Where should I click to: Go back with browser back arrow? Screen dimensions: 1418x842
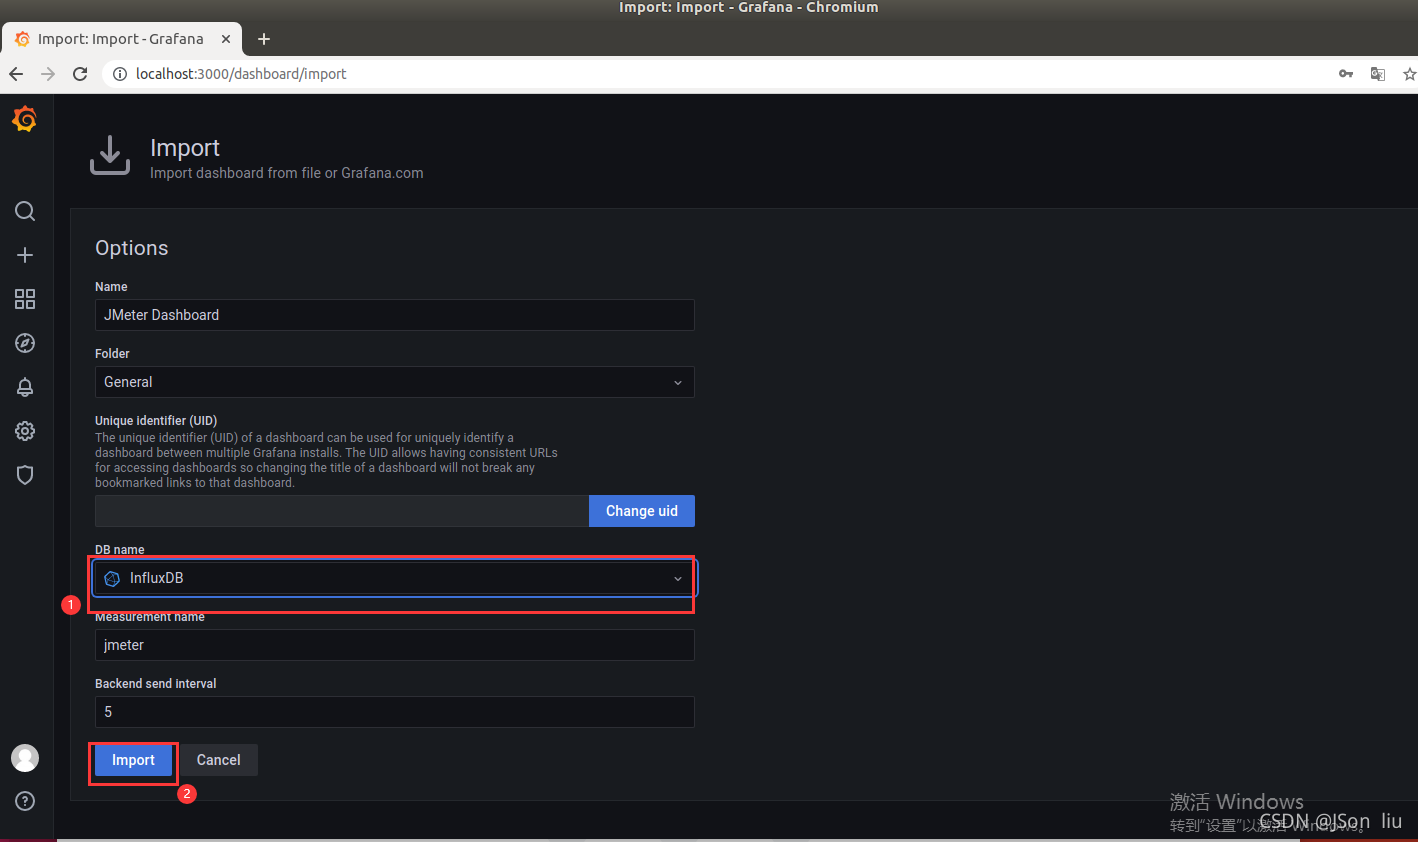tap(16, 74)
